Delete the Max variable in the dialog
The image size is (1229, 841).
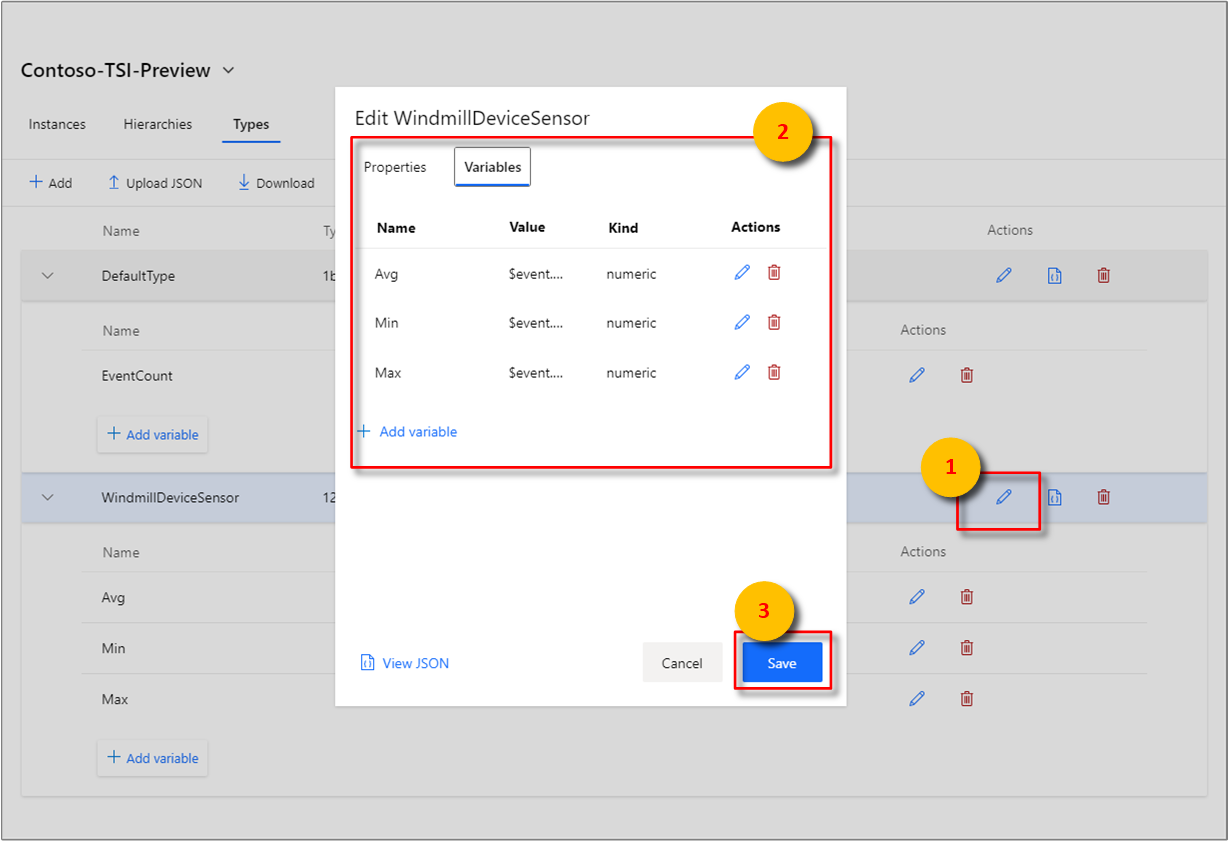774,372
